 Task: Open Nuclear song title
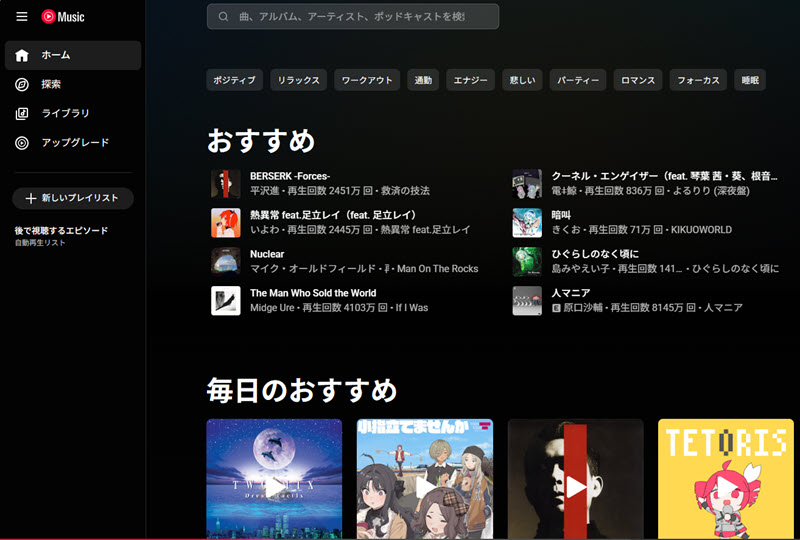click(x=267, y=254)
